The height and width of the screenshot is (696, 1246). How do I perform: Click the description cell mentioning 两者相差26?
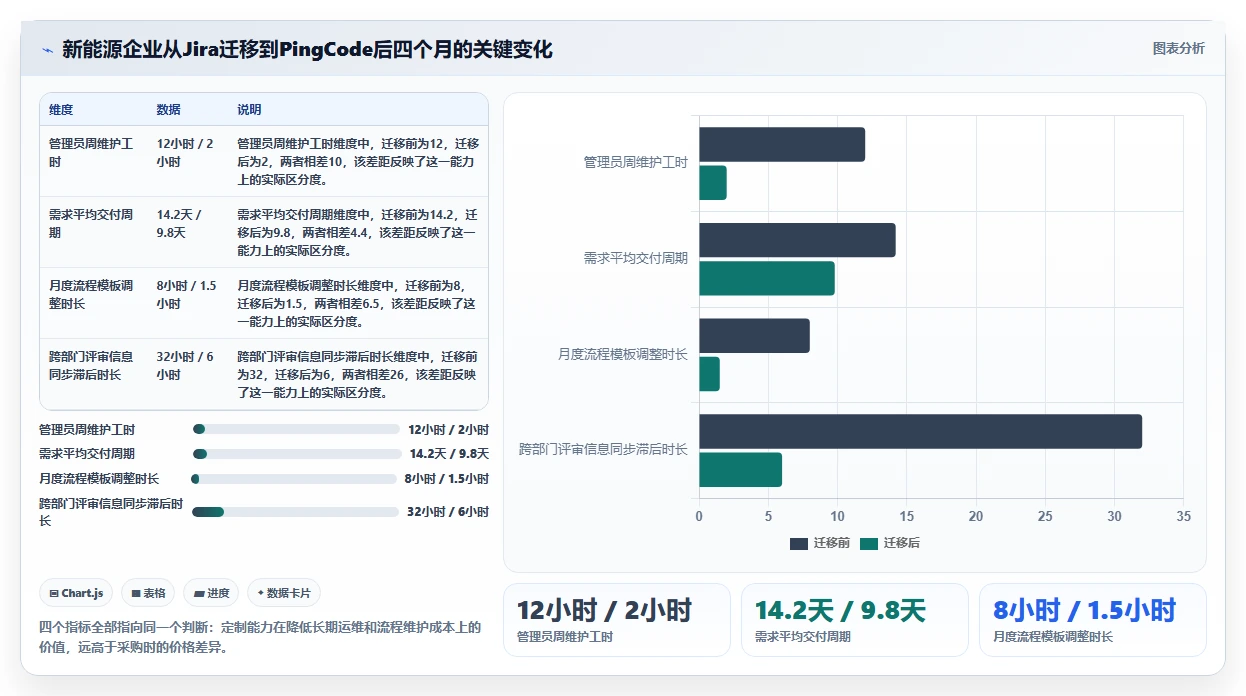358,375
